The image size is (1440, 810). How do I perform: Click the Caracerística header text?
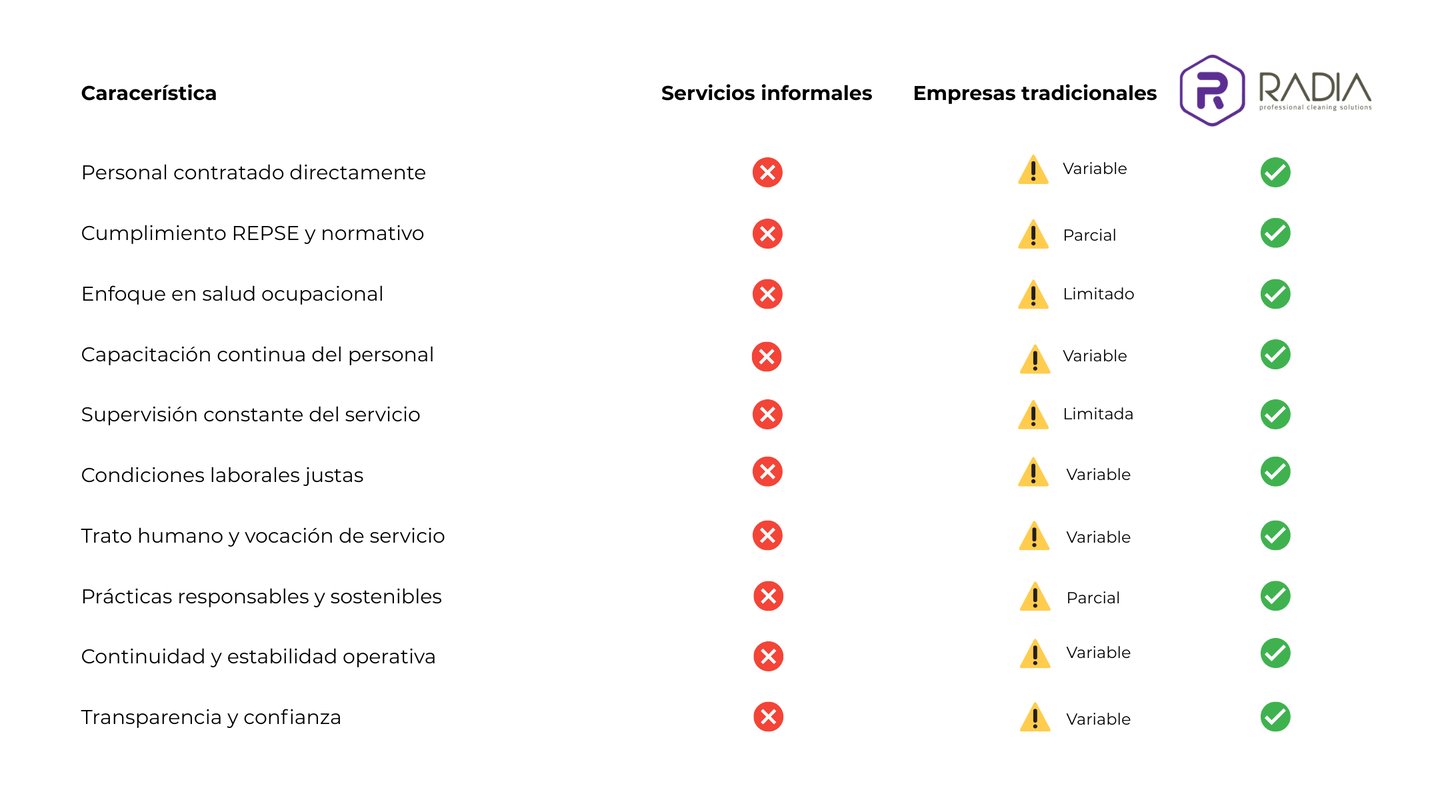(148, 93)
